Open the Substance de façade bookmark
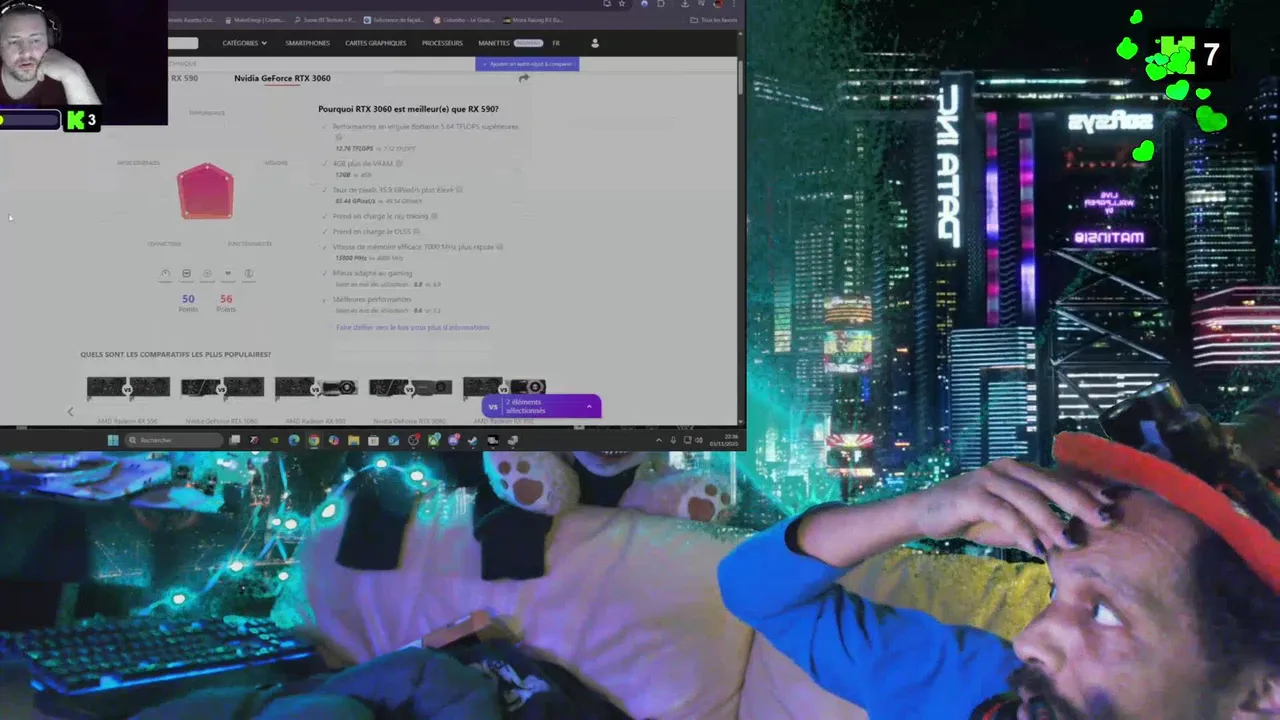 (395, 20)
